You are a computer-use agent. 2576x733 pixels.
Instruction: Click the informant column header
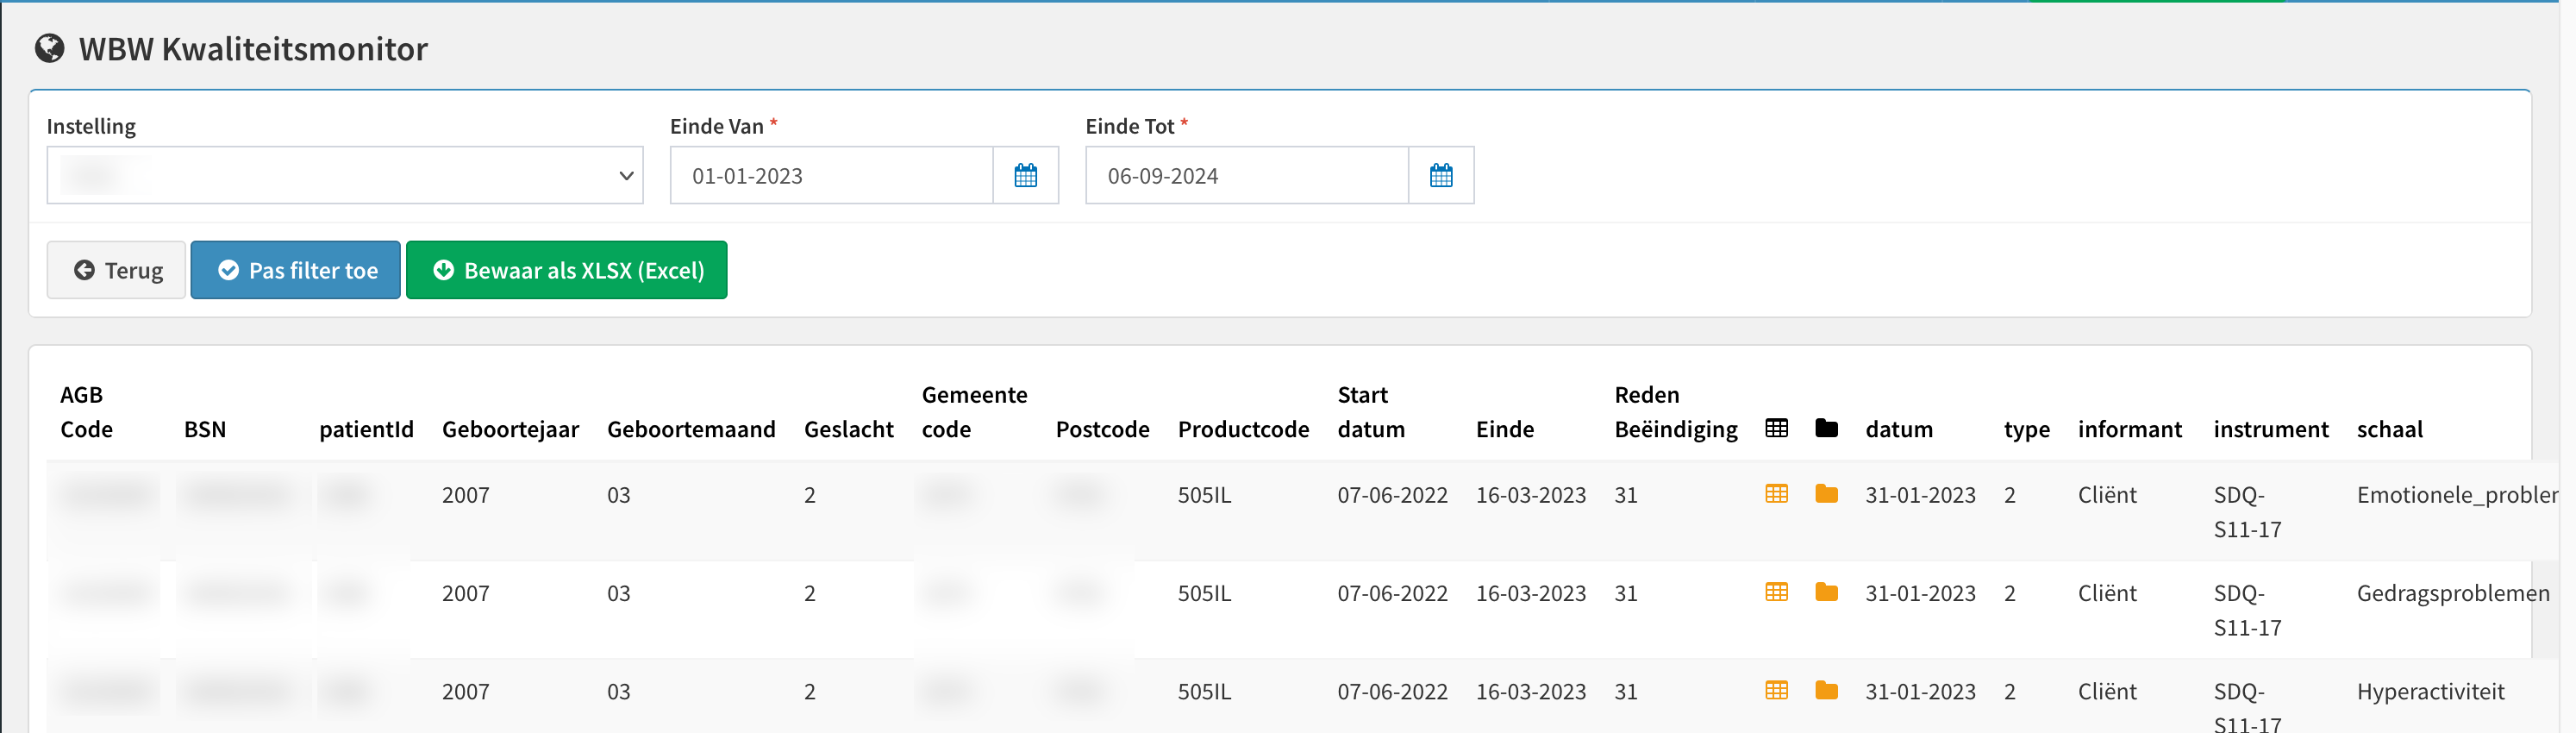(x=2130, y=429)
